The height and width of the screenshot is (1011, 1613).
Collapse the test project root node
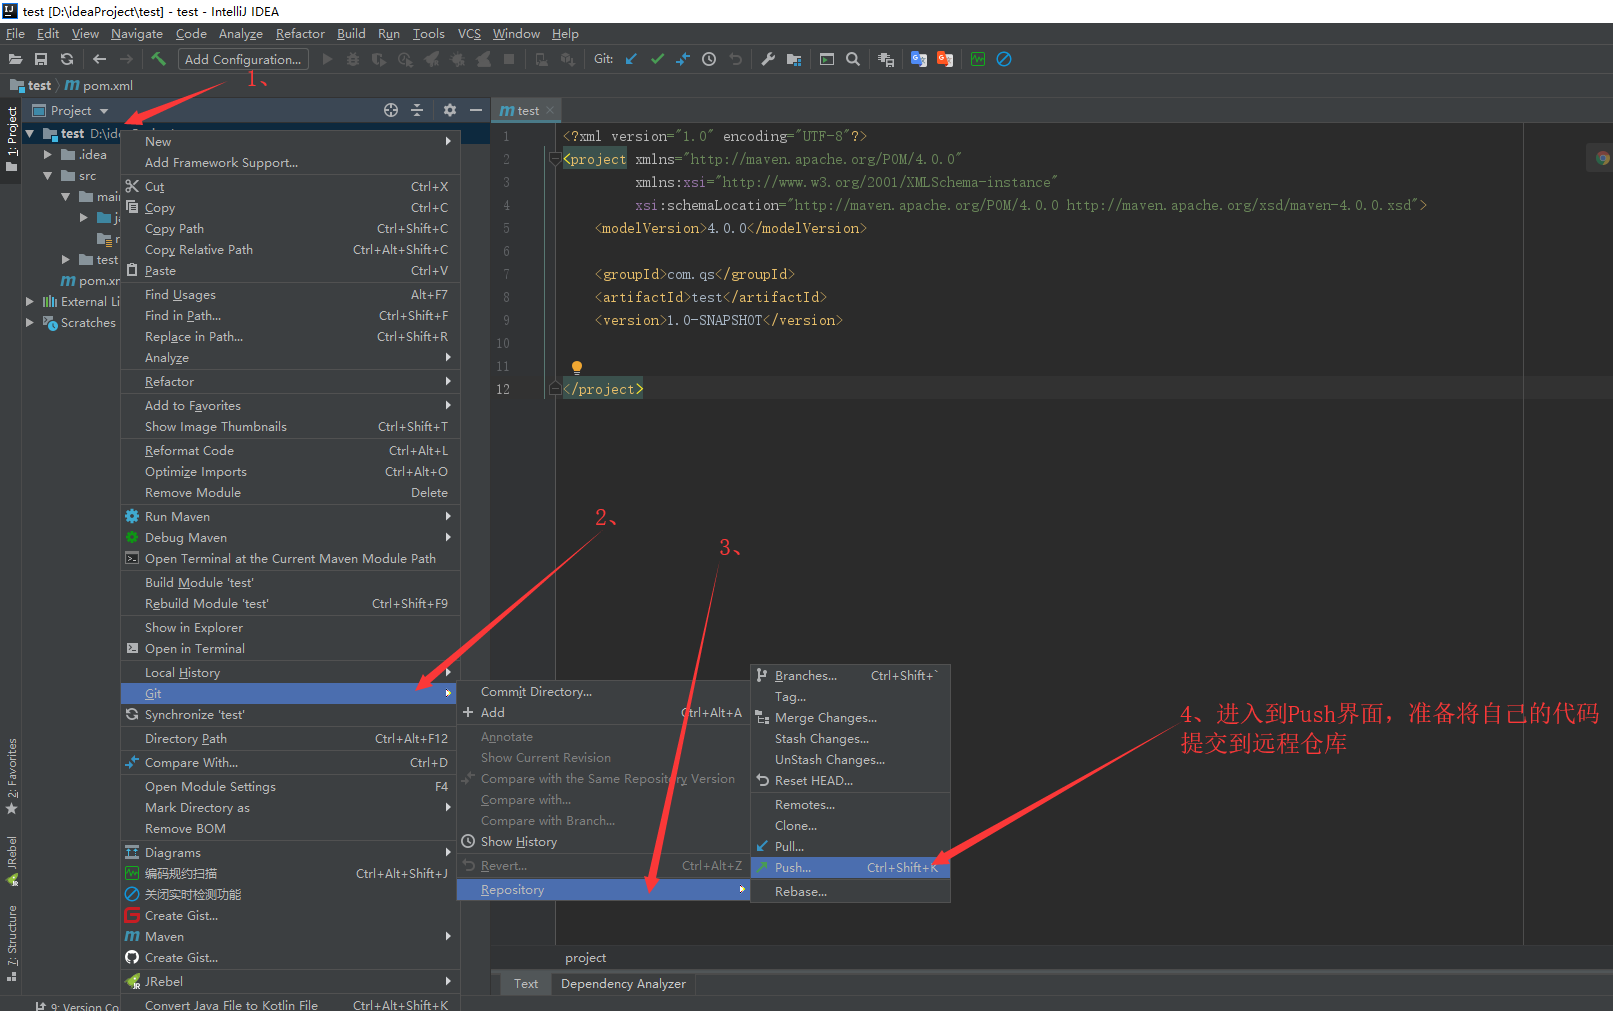point(30,133)
